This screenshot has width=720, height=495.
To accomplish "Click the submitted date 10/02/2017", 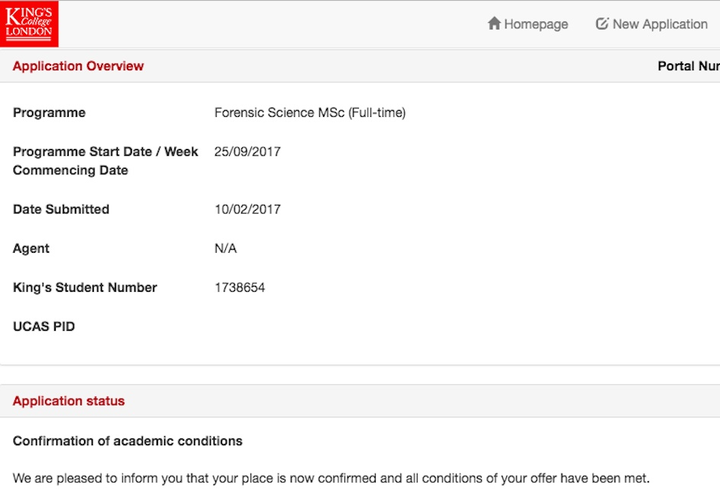I will 248,209.
